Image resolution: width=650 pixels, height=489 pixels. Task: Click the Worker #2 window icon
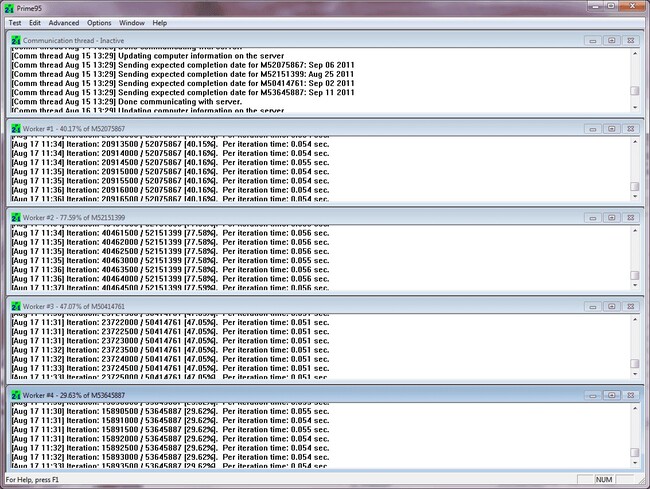click(x=16, y=218)
